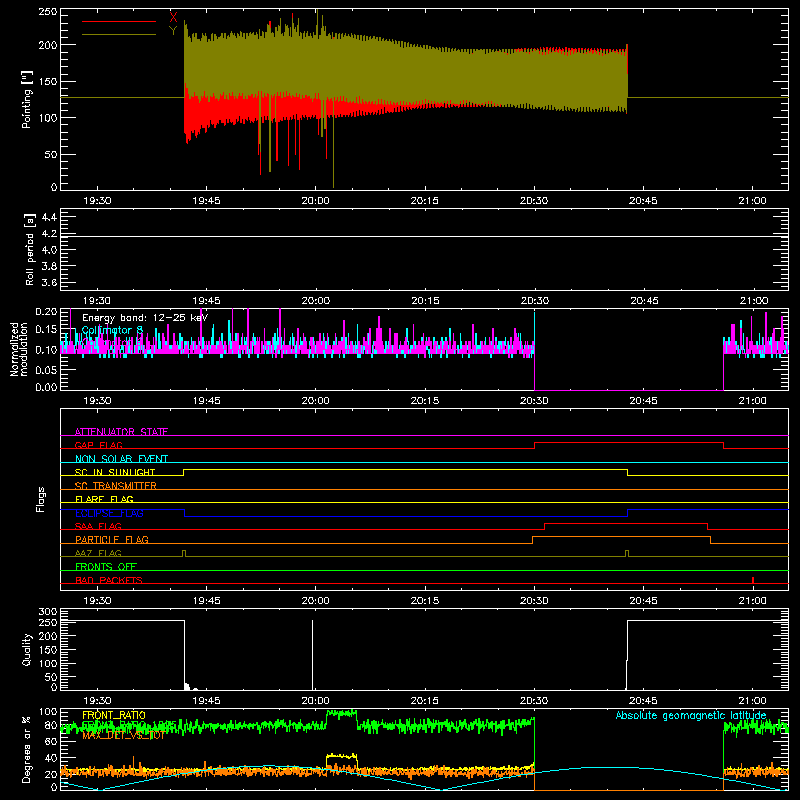The height and width of the screenshot is (800, 800).
Task: Click the olive Y legend line sample
Action: pyautogui.click(x=119, y=35)
